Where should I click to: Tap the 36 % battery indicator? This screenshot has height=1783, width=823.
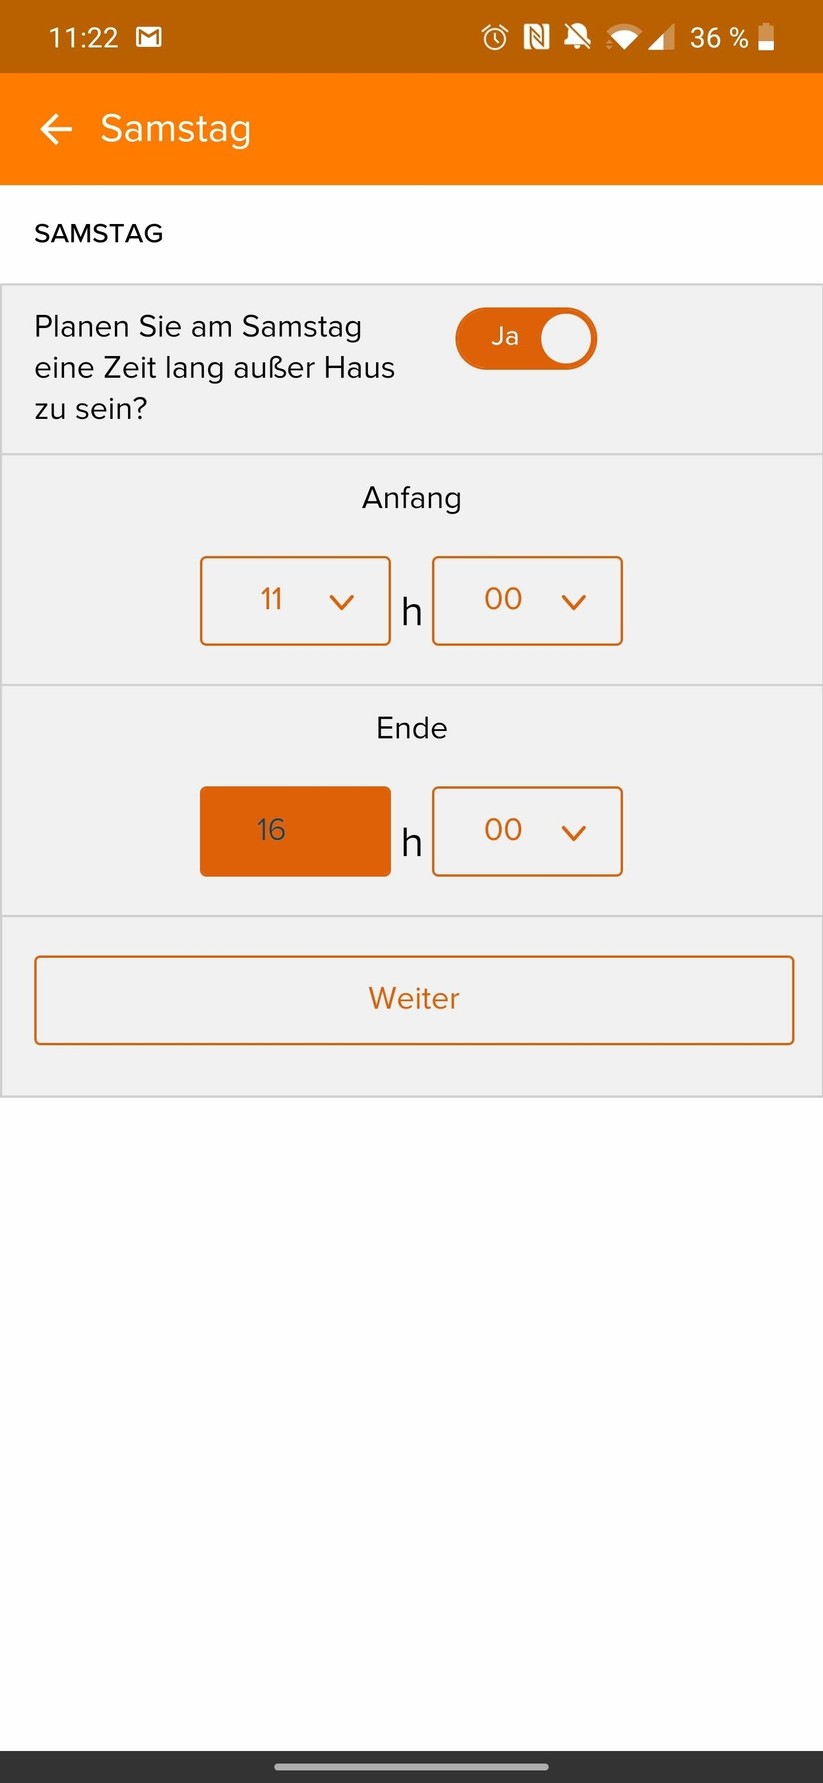pos(716,37)
